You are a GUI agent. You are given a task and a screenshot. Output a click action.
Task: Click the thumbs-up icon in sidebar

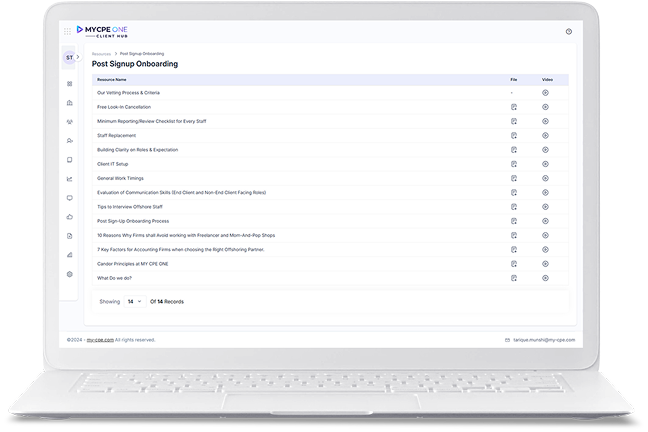point(70,216)
